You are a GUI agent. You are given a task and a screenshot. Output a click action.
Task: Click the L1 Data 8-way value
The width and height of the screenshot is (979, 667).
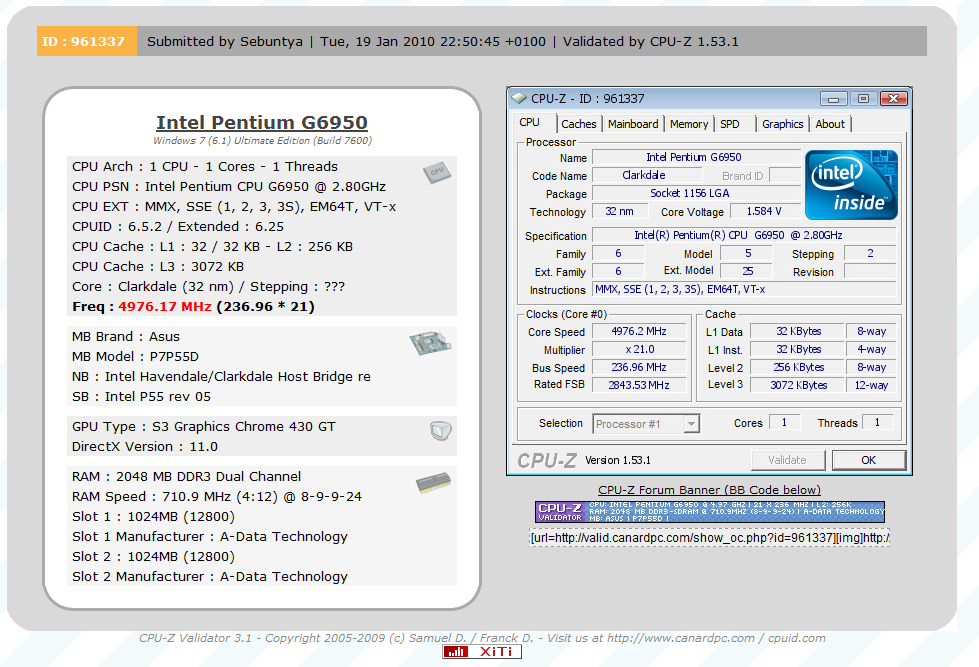tap(871, 332)
